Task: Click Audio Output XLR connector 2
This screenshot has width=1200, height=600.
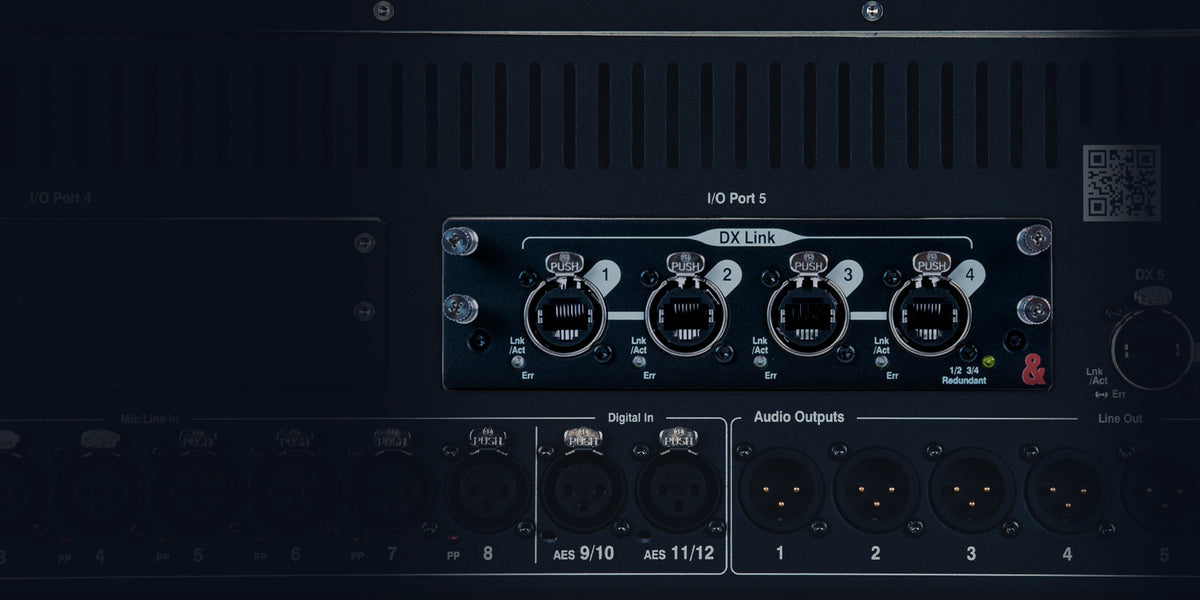Action: pyautogui.click(x=876, y=490)
